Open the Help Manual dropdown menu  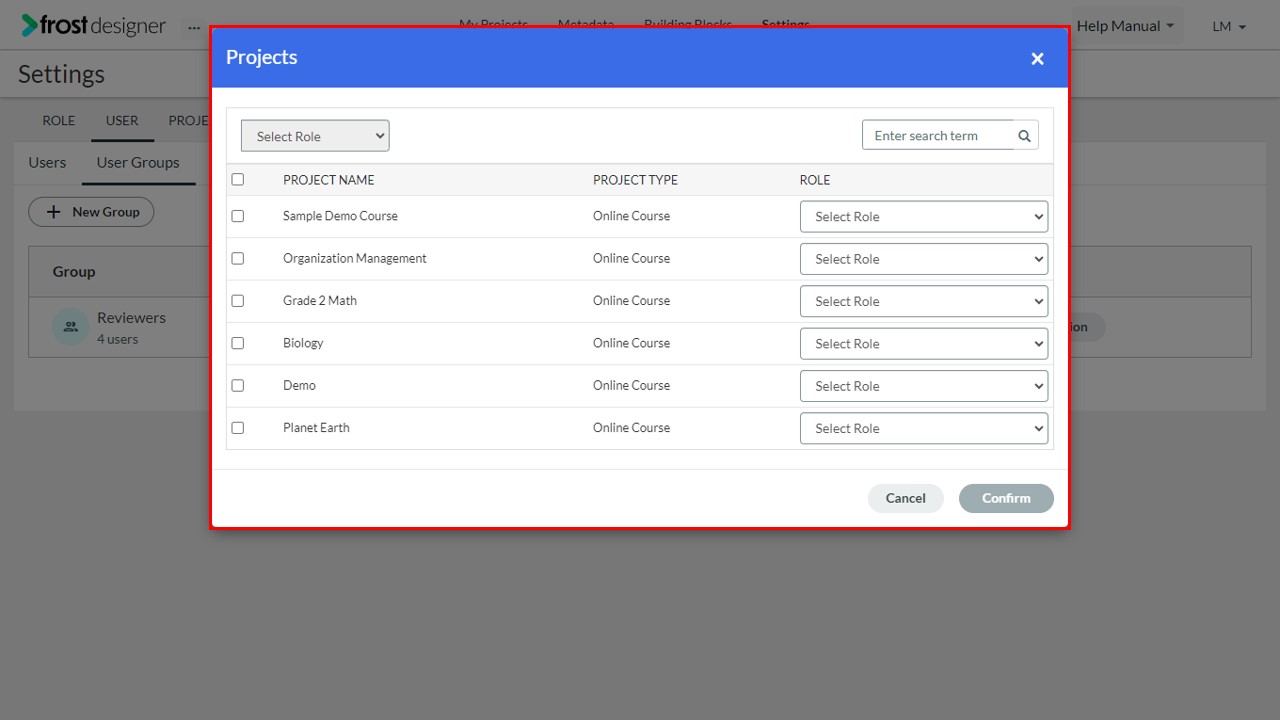tap(1126, 26)
